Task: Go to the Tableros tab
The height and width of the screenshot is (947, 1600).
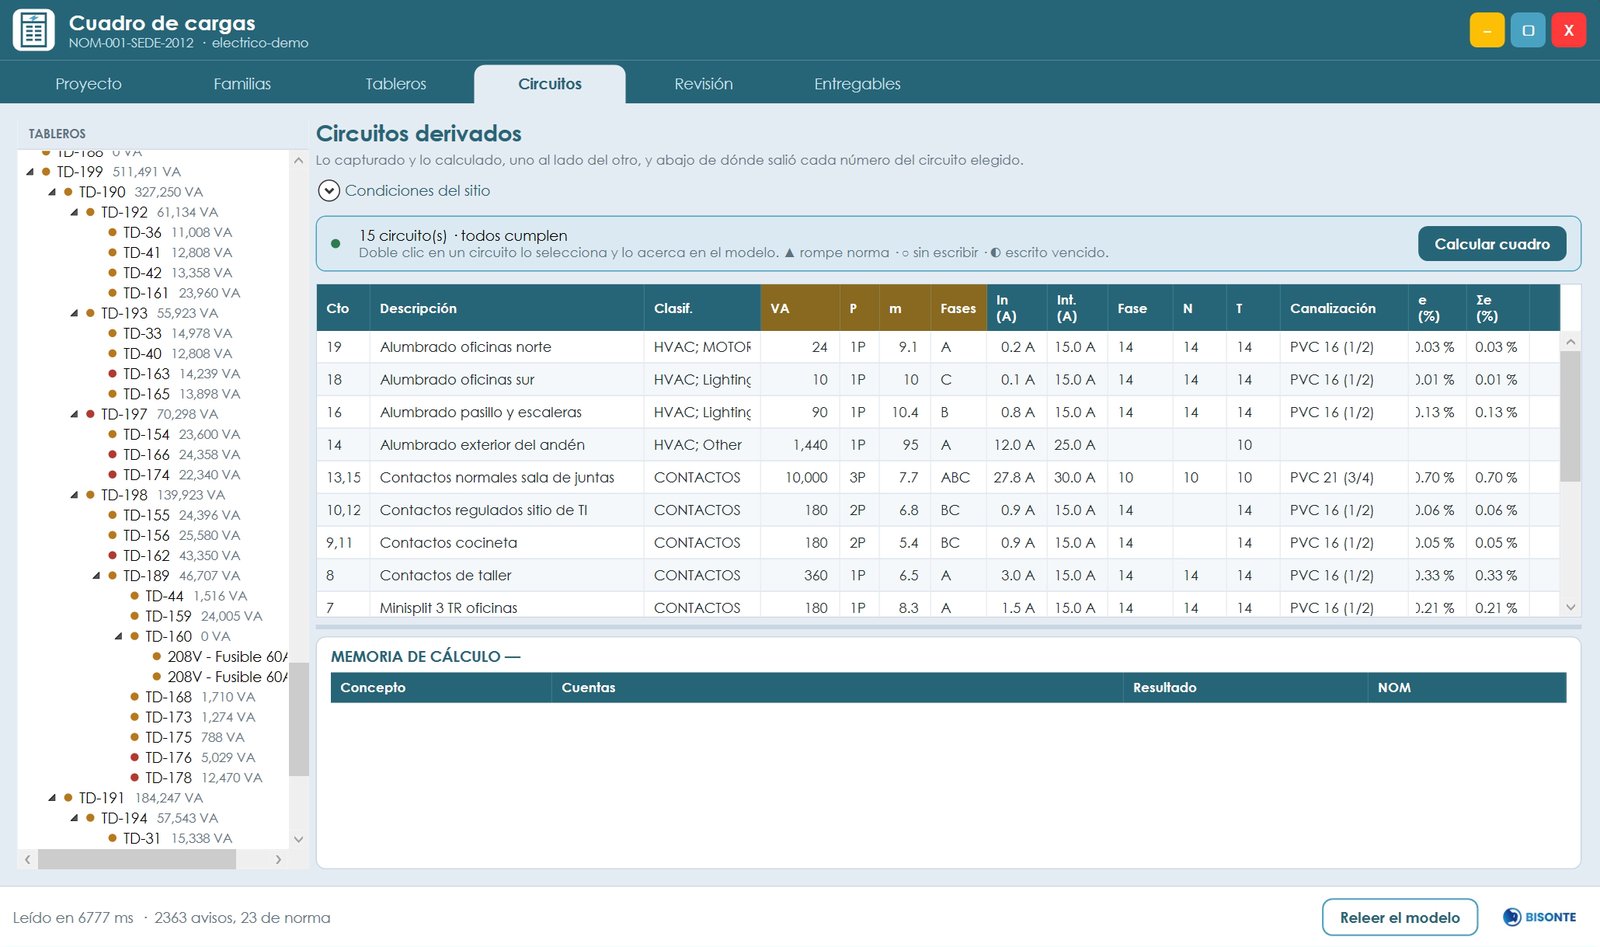Action: point(396,84)
